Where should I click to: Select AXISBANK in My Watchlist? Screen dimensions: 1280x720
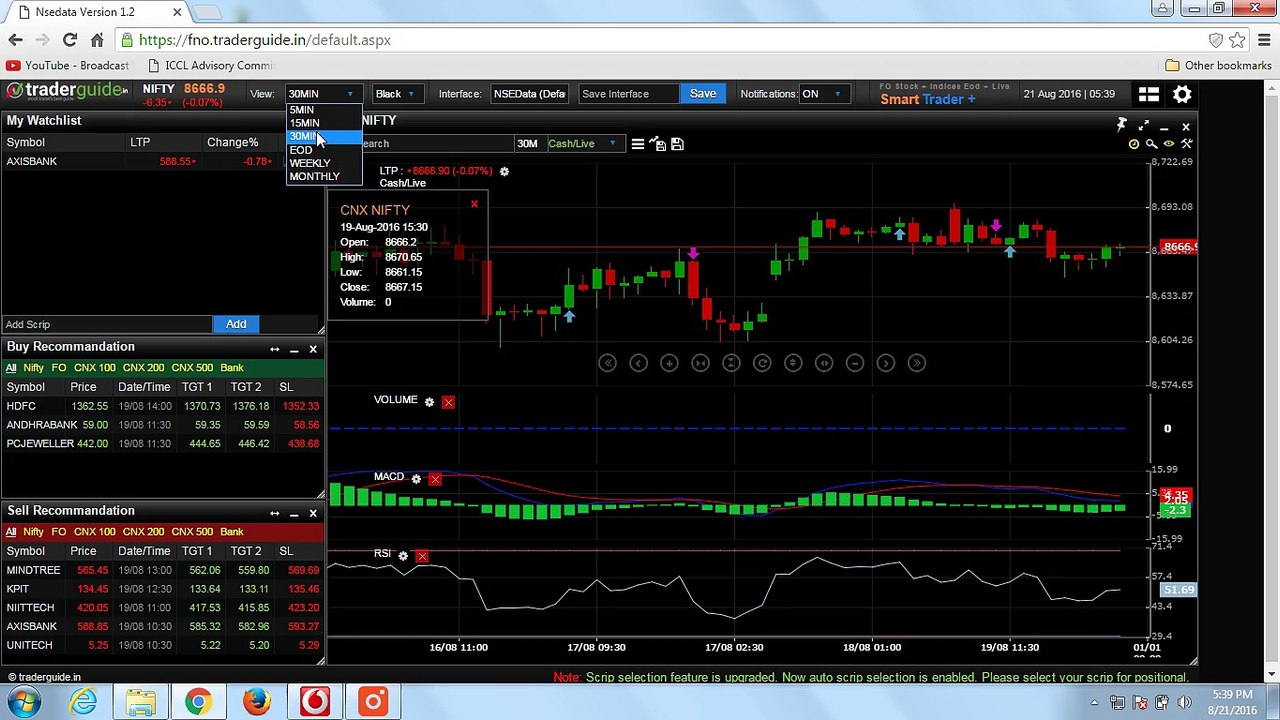coord(32,161)
